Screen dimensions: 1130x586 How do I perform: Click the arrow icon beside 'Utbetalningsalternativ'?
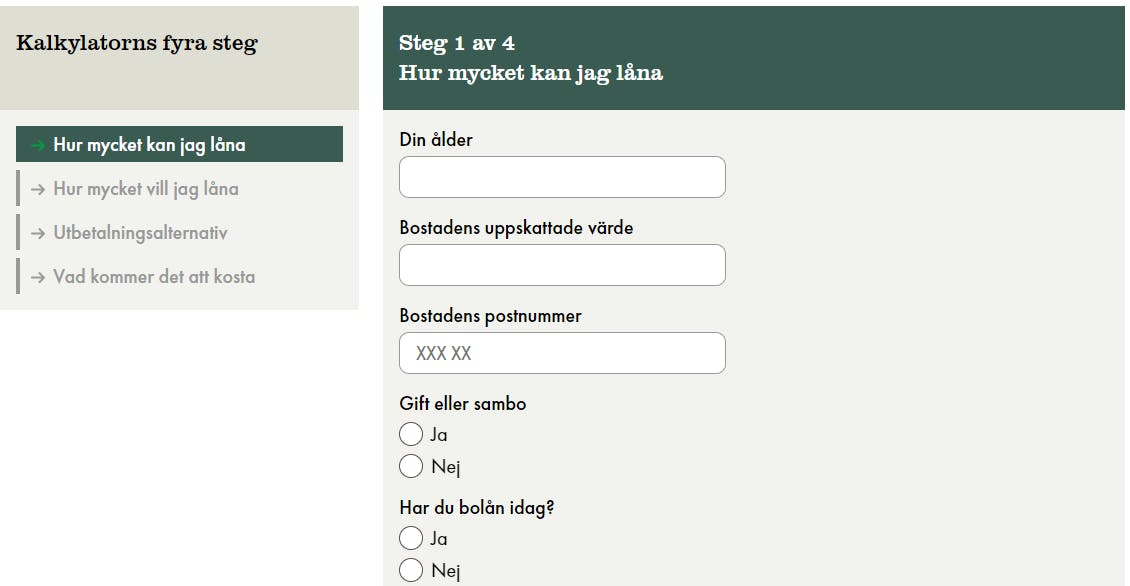pos(38,232)
